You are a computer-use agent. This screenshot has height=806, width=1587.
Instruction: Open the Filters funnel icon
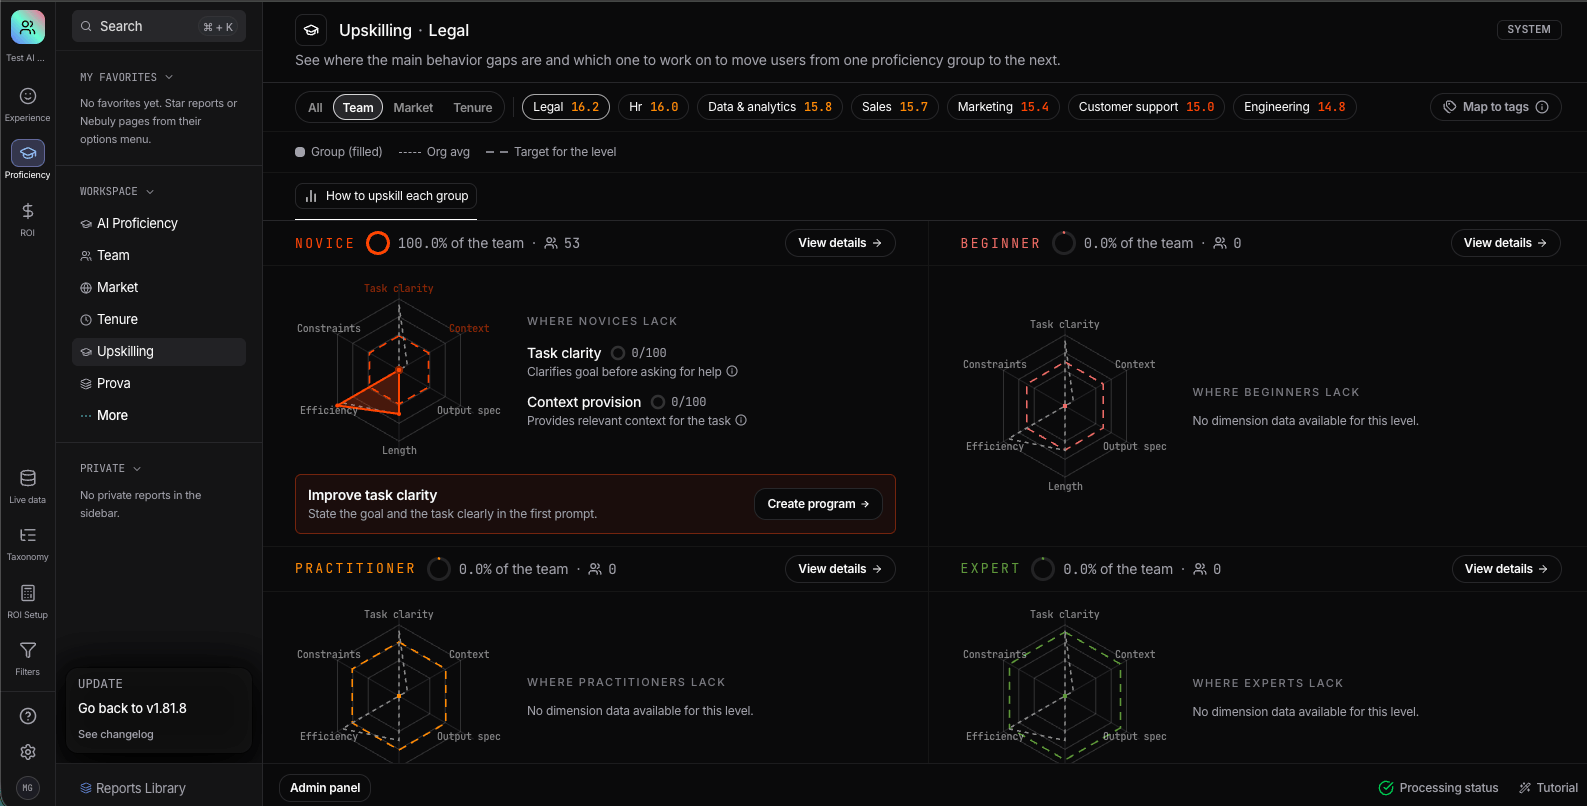[x=28, y=651]
